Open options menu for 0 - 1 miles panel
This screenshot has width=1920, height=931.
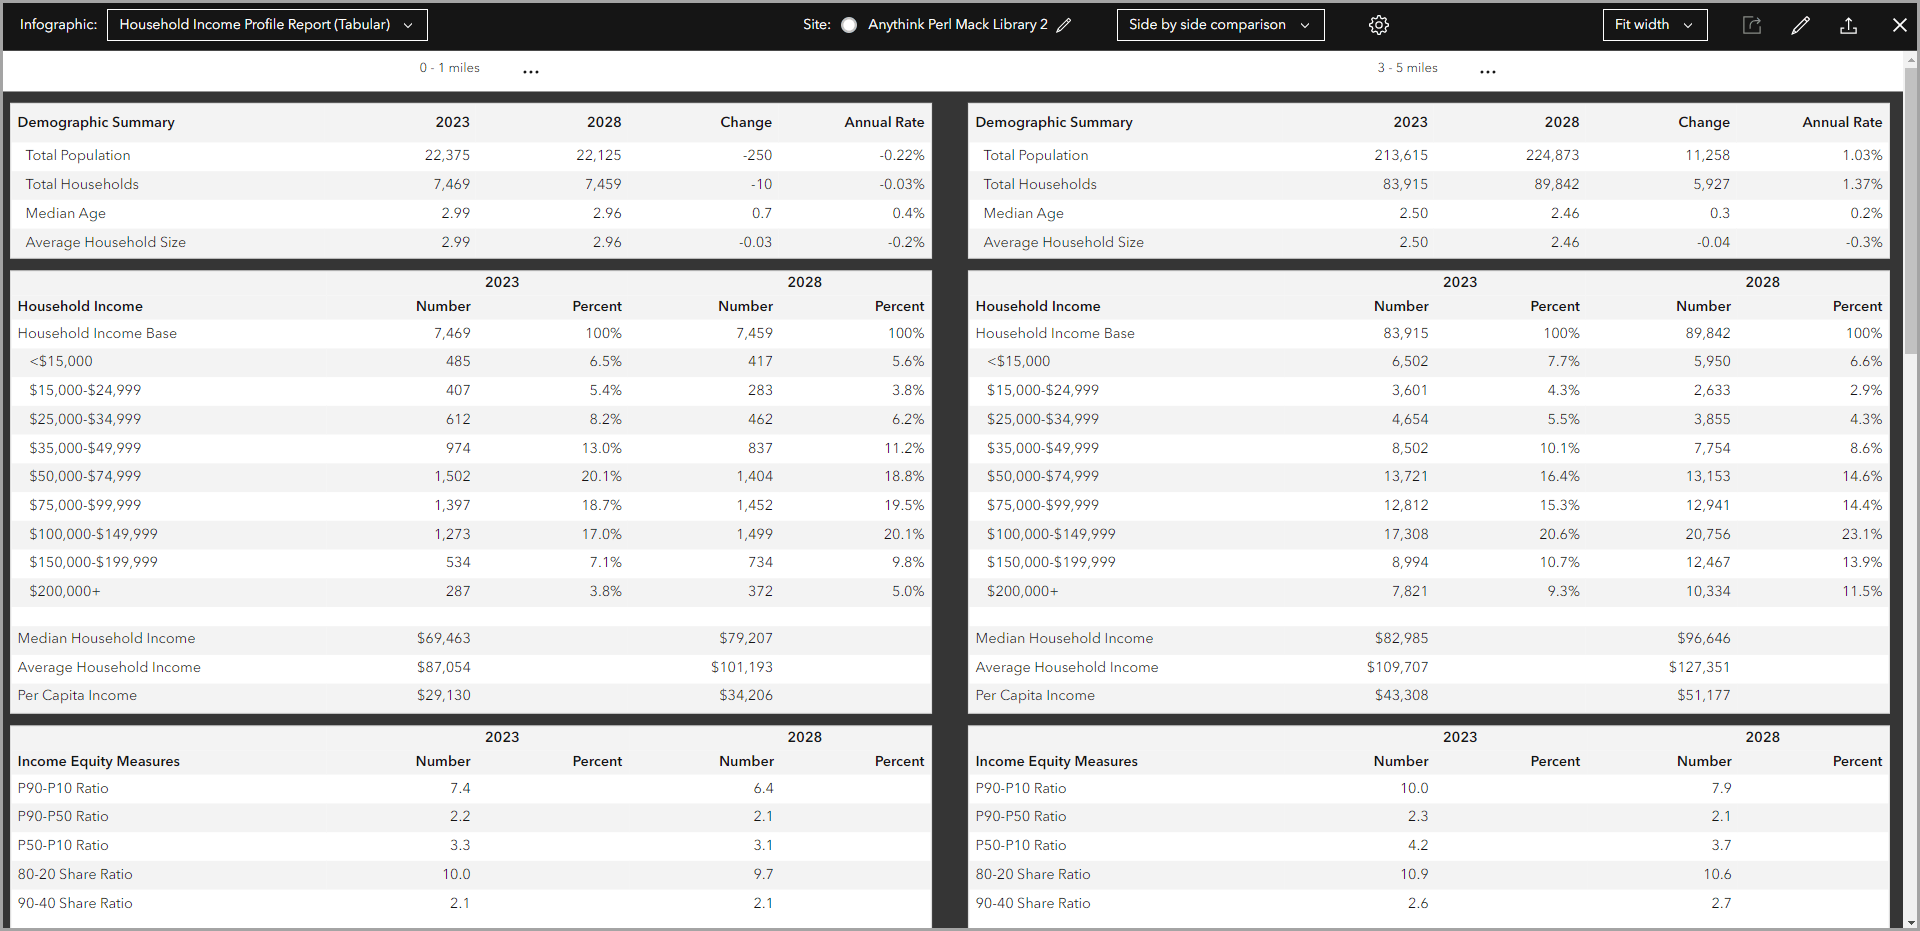coord(531,70)
